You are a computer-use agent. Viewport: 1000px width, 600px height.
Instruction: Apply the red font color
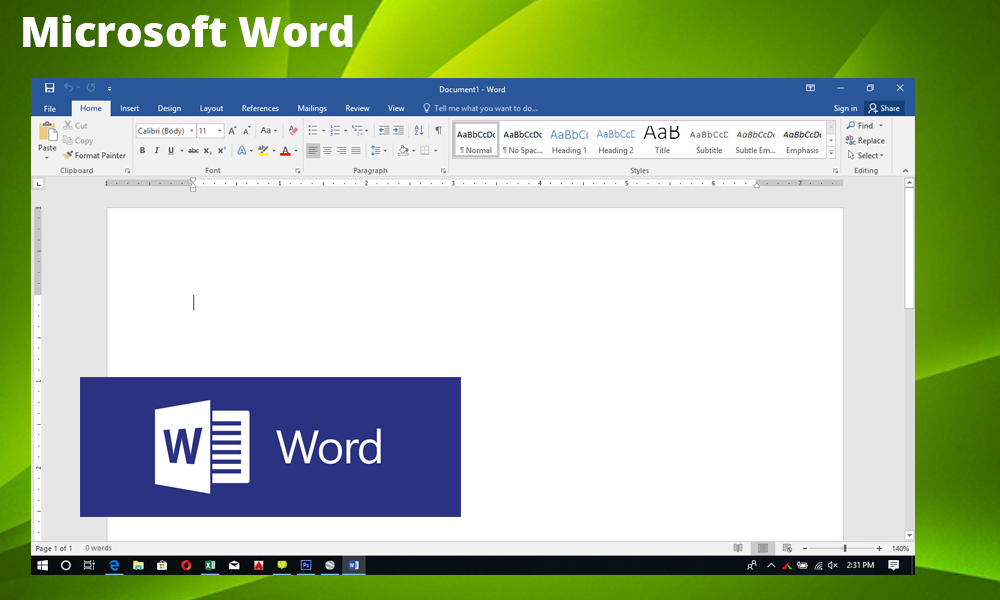tap(285, 151)
